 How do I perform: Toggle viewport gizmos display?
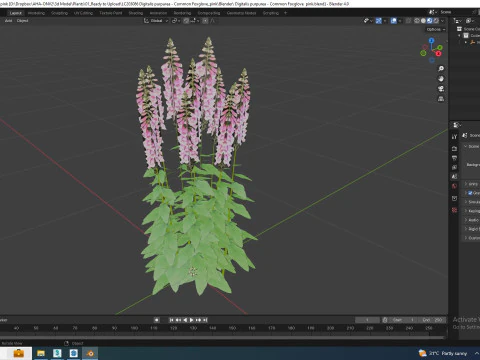pos(379,21)
